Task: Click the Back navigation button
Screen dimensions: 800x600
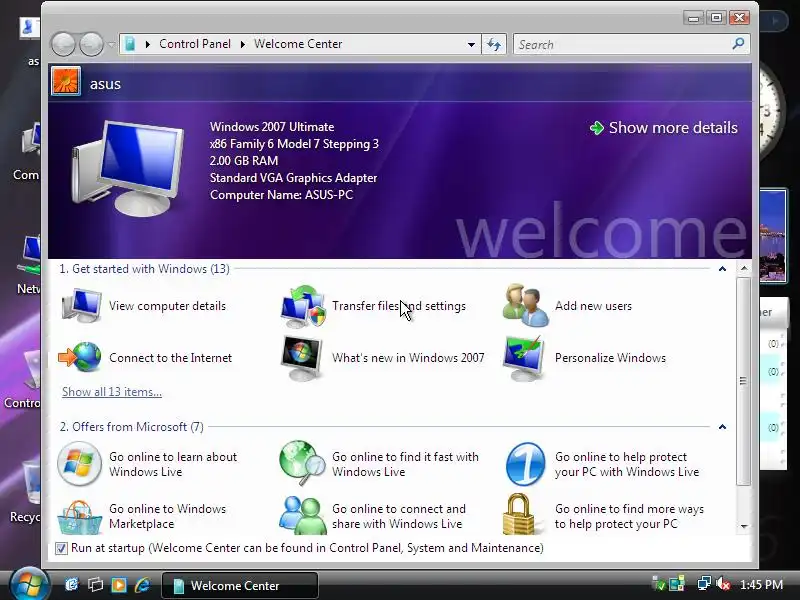Action: tap(63, 44)
